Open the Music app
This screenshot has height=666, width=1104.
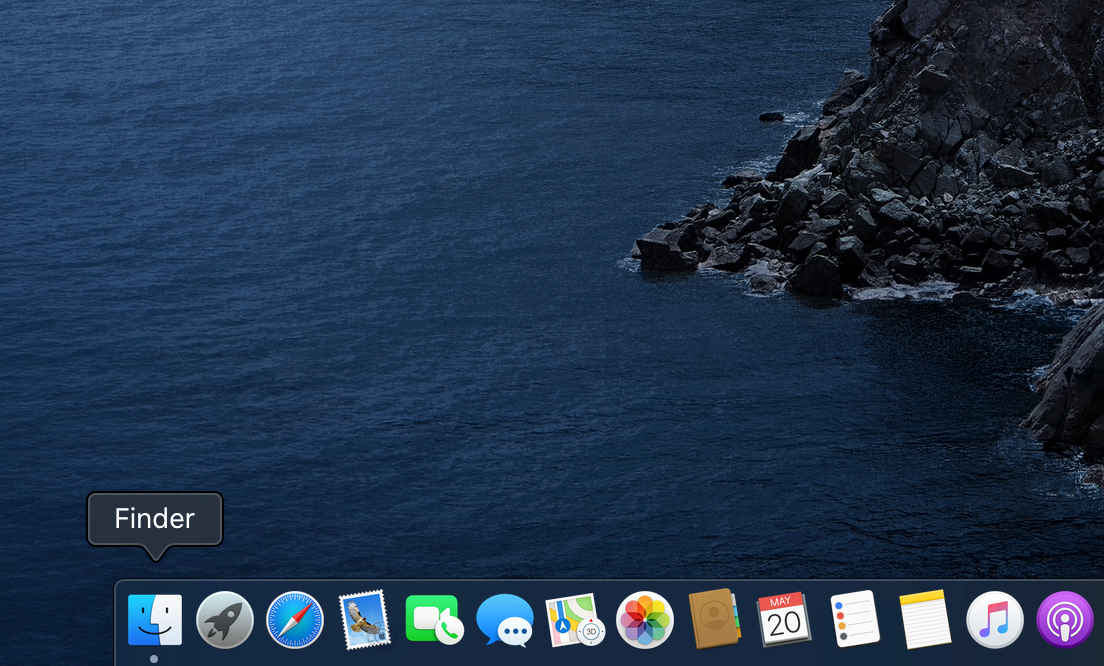(x=994, y=620)
